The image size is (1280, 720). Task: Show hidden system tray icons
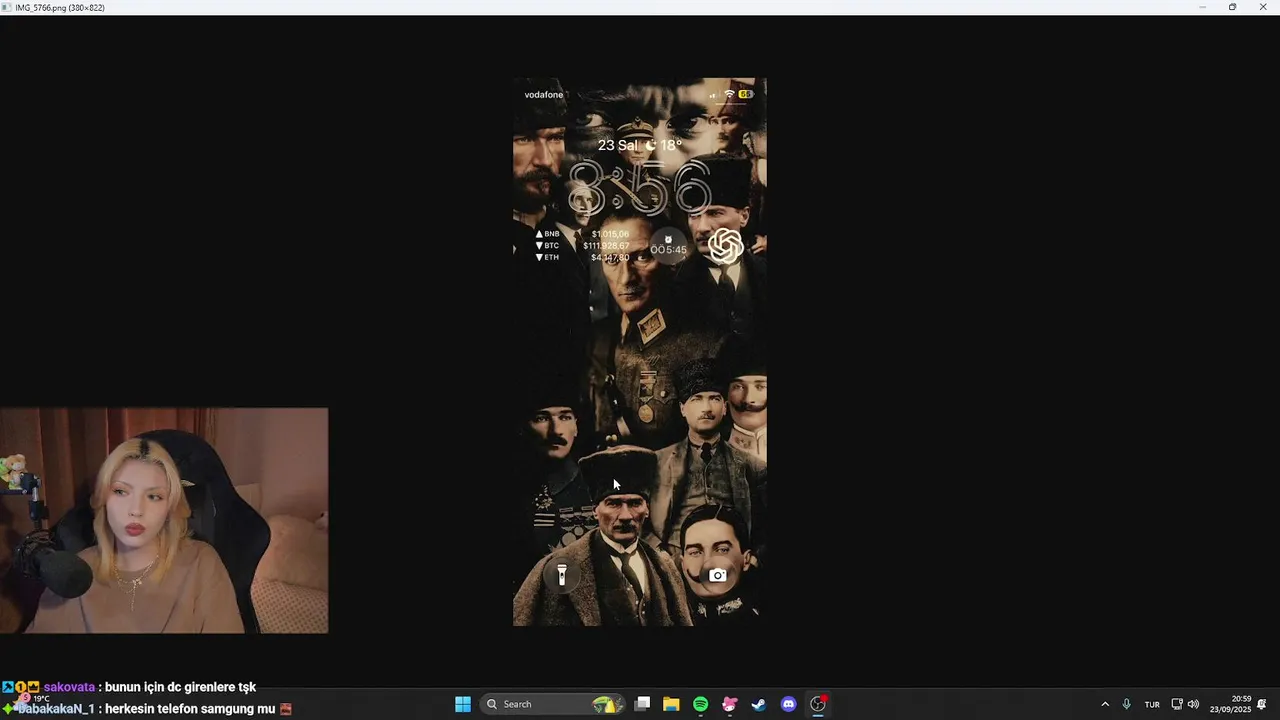pyautogui.click(x=1105, y=704)
